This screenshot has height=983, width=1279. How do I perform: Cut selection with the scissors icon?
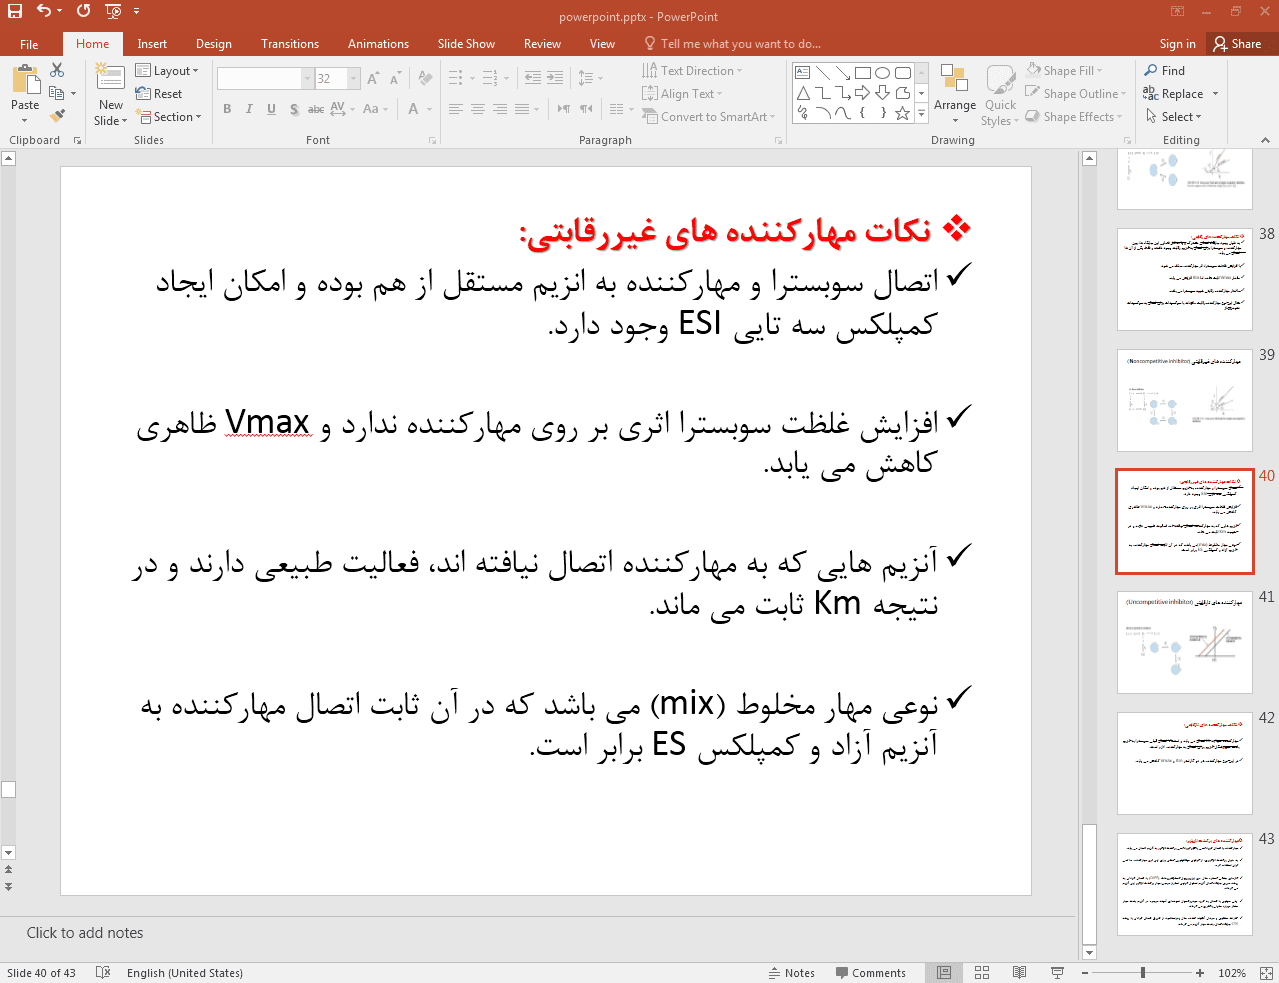point(57,70)
